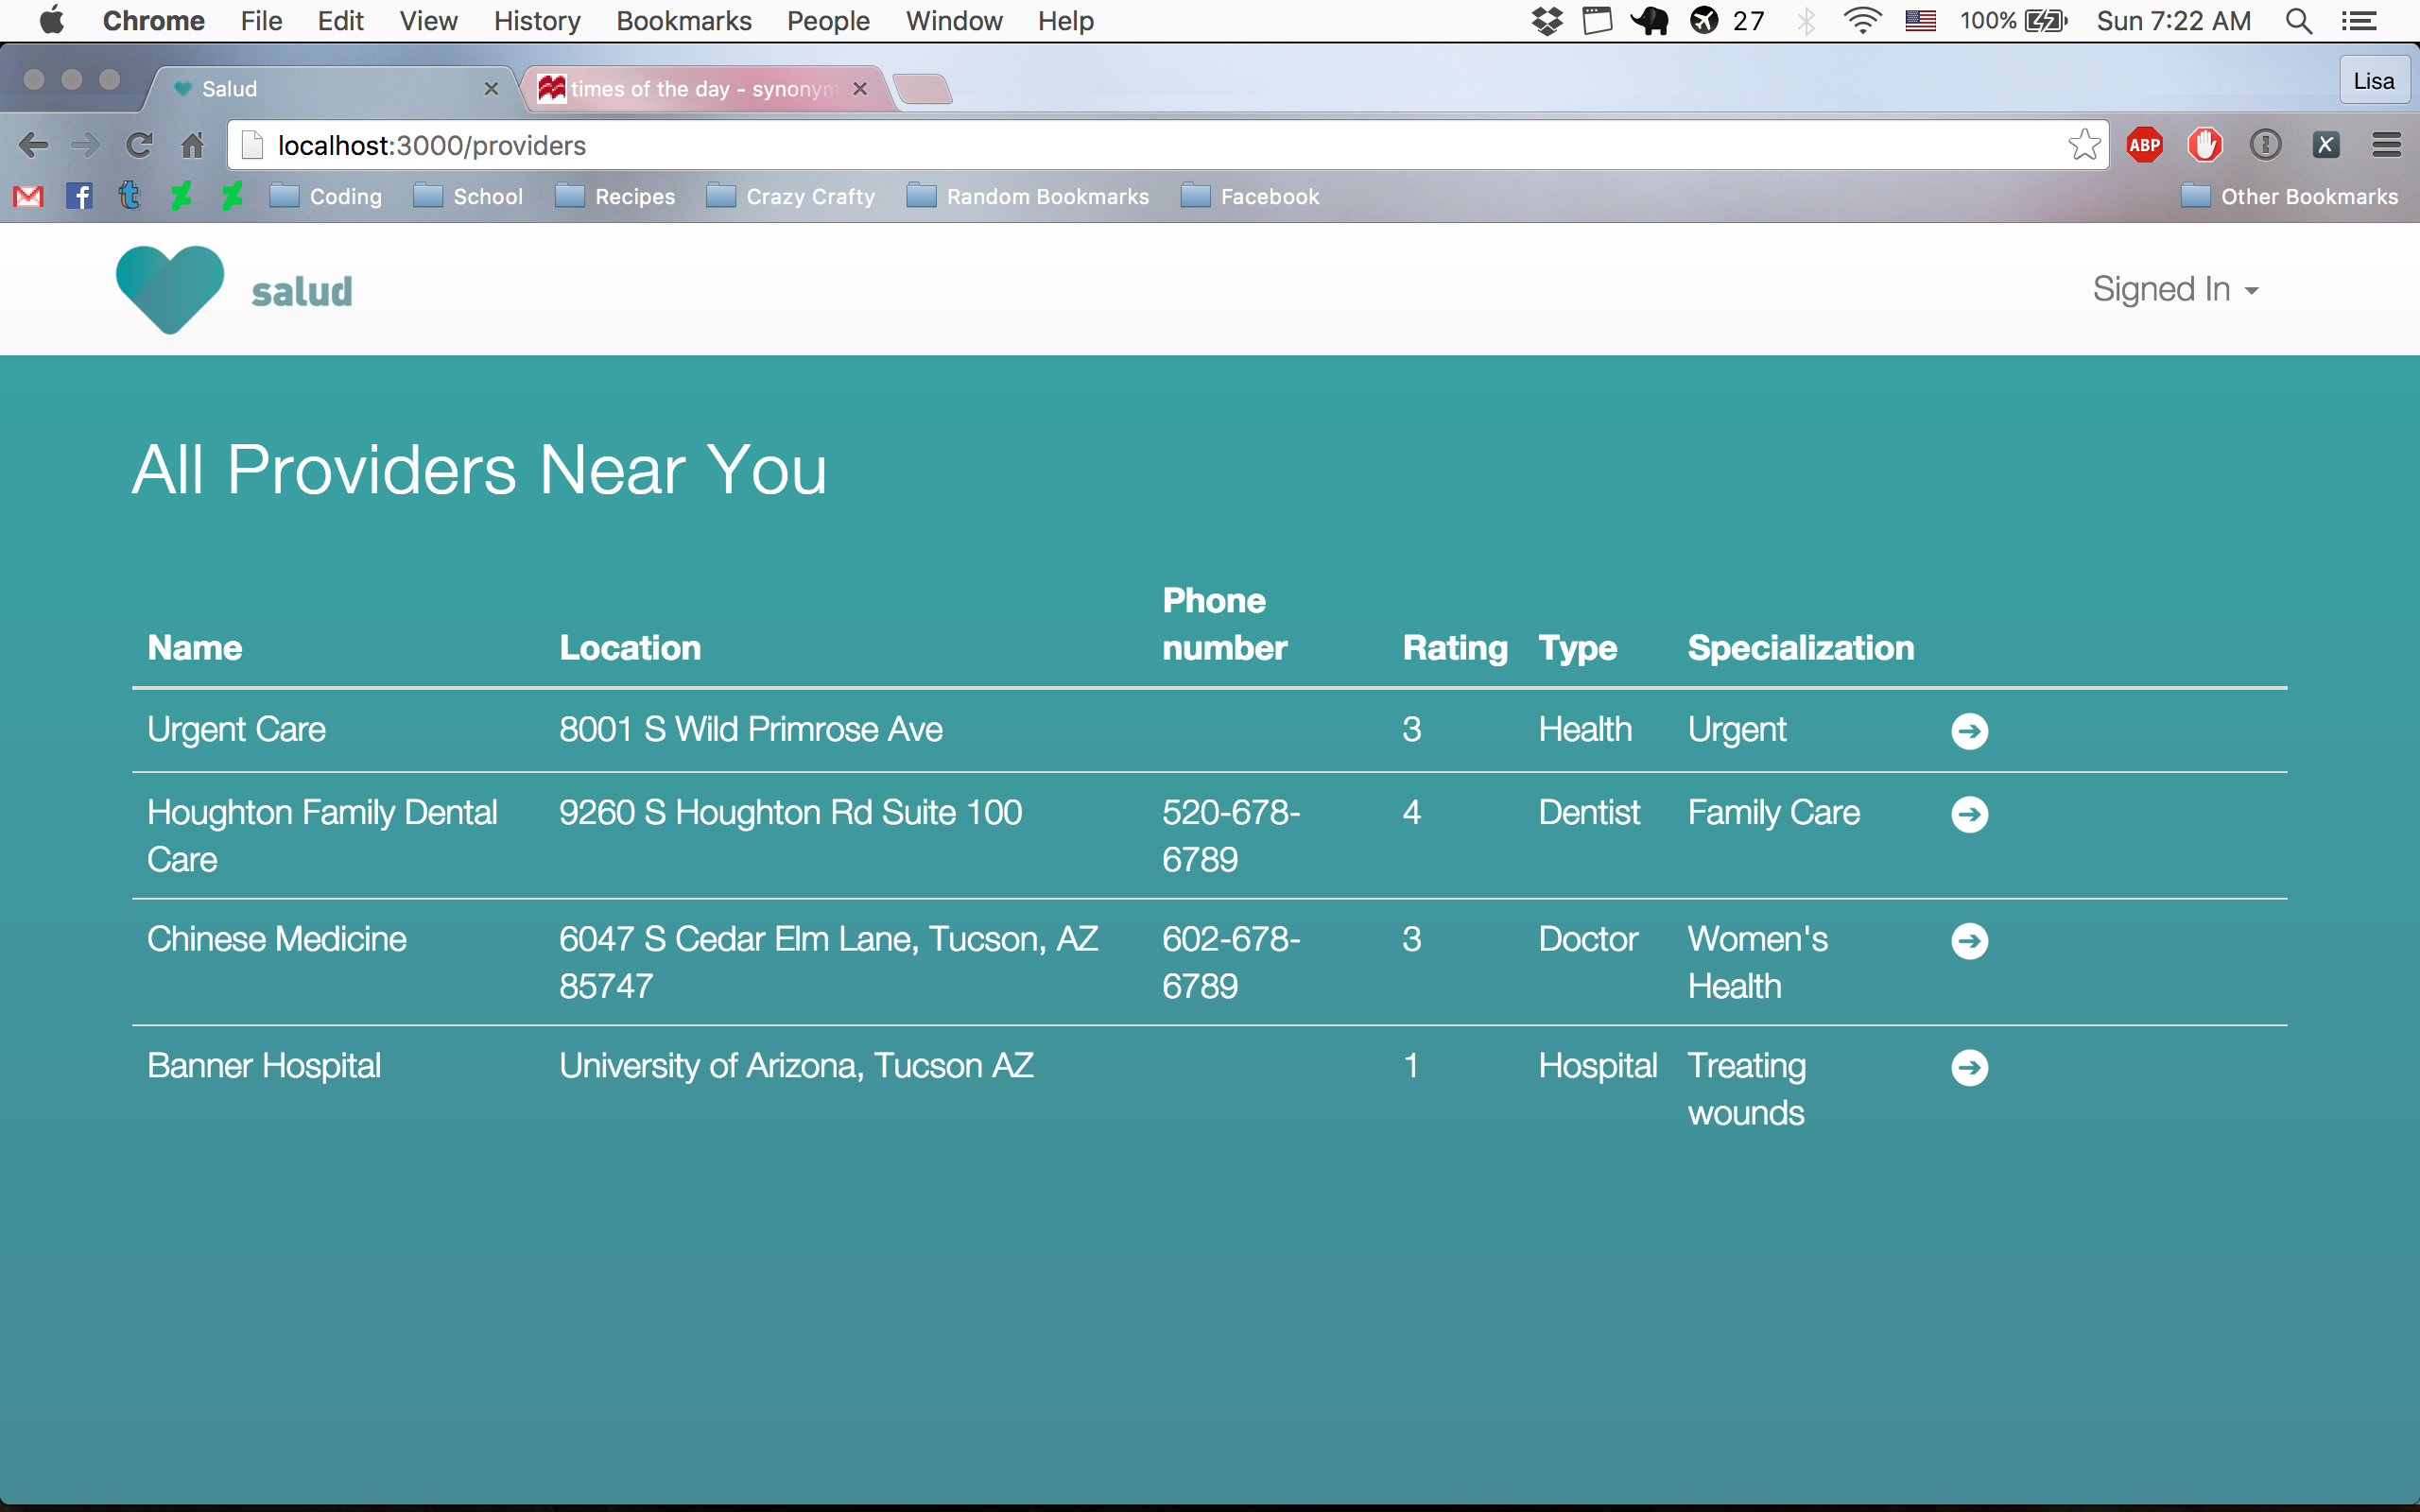2420x1512 pixels.
Task: Open Houghton Family Dental Care details arrow
Action: [1969, 814]
